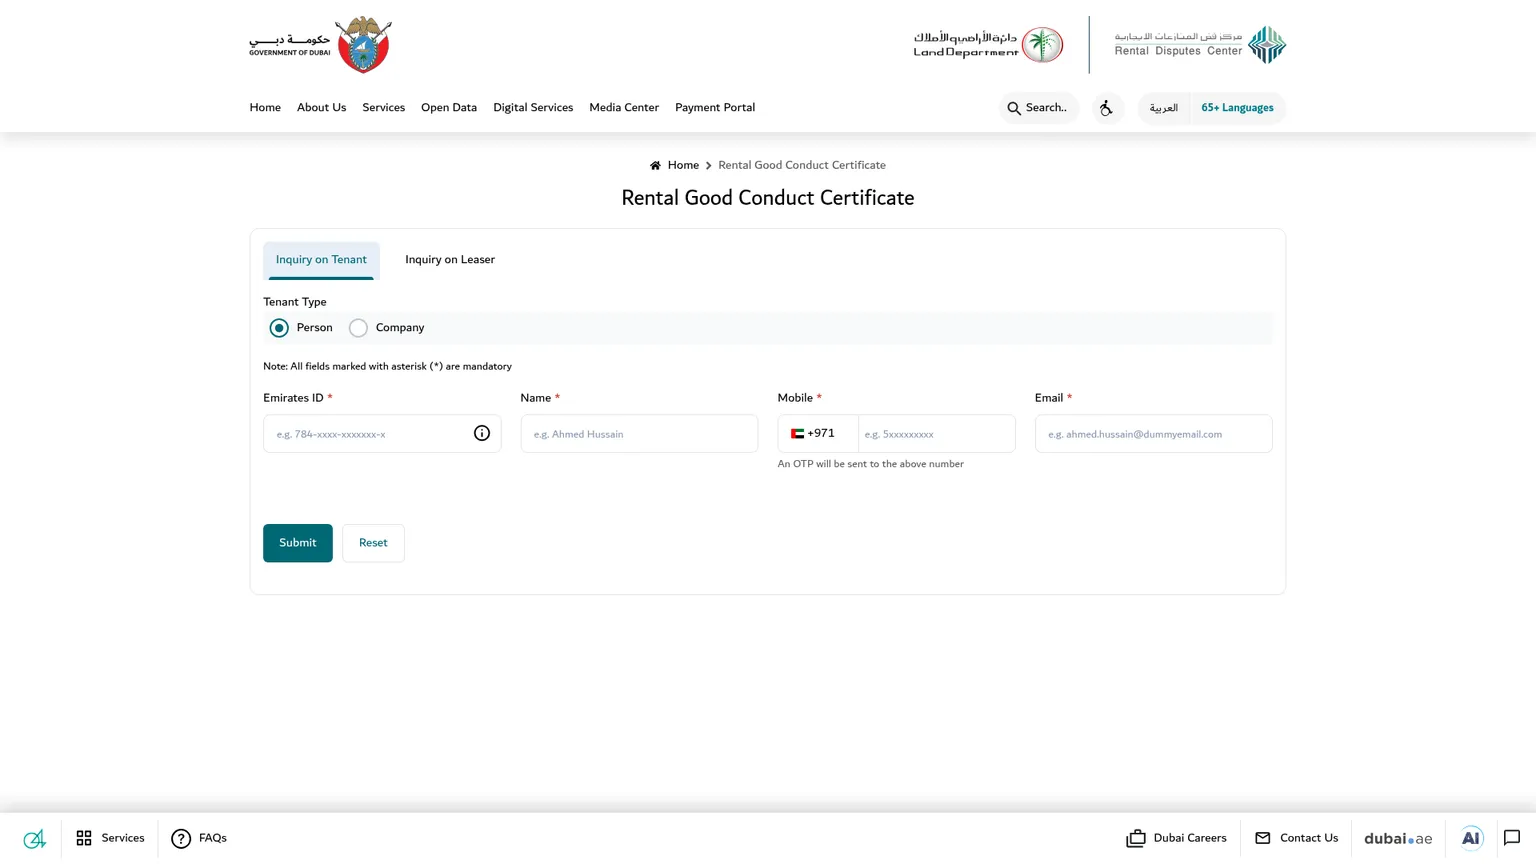Switch to Inquiry on Leaser tab
The image size is (1536, 864).
pyautogui.click(x=450, y=260)
